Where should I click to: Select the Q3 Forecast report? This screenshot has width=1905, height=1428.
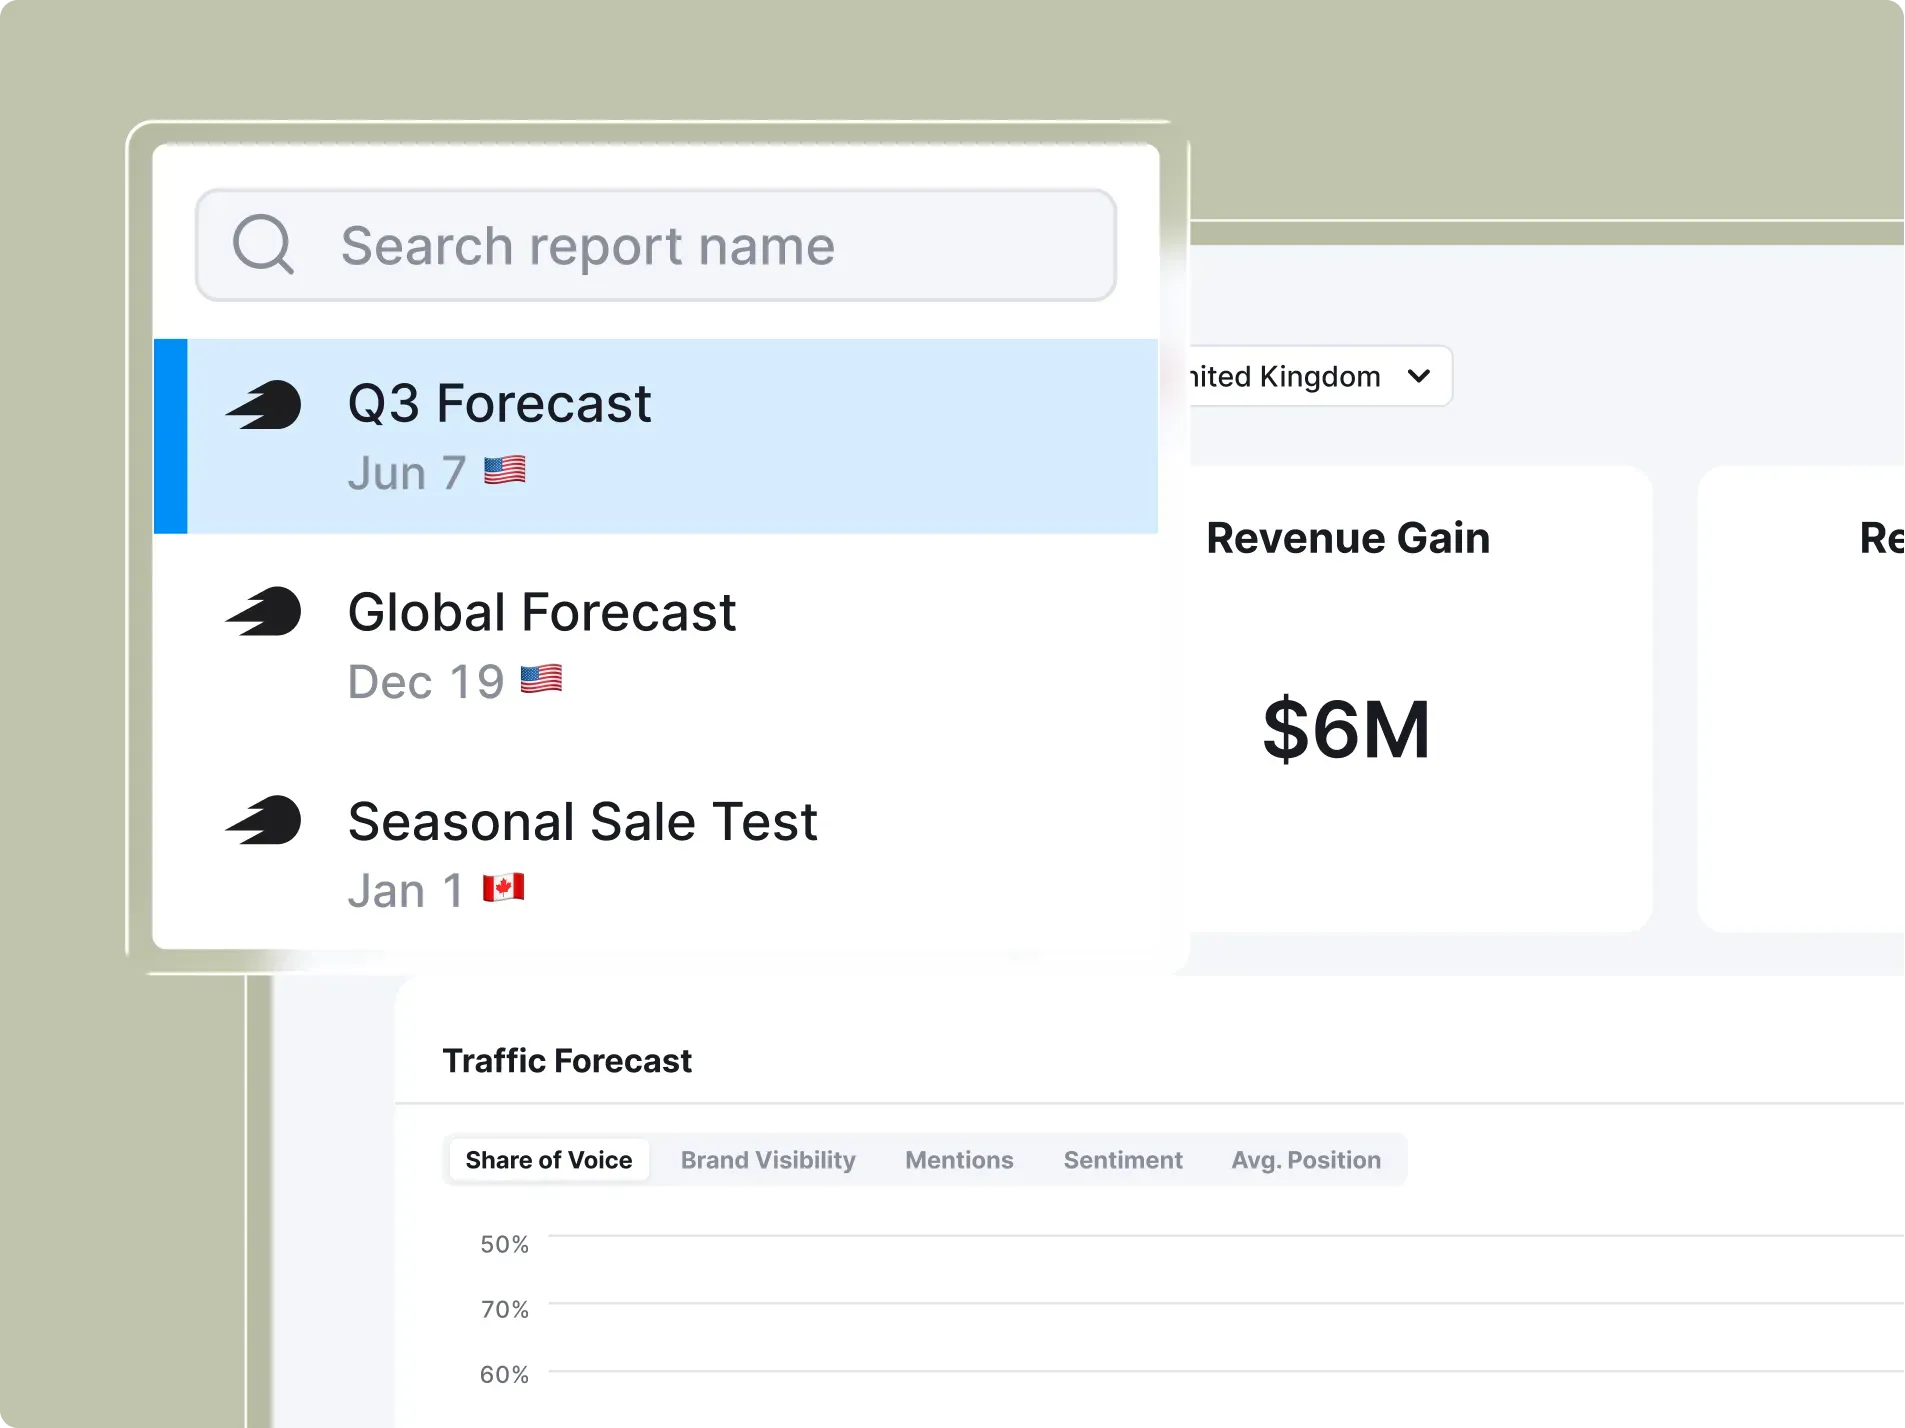(x=656, y=436)
